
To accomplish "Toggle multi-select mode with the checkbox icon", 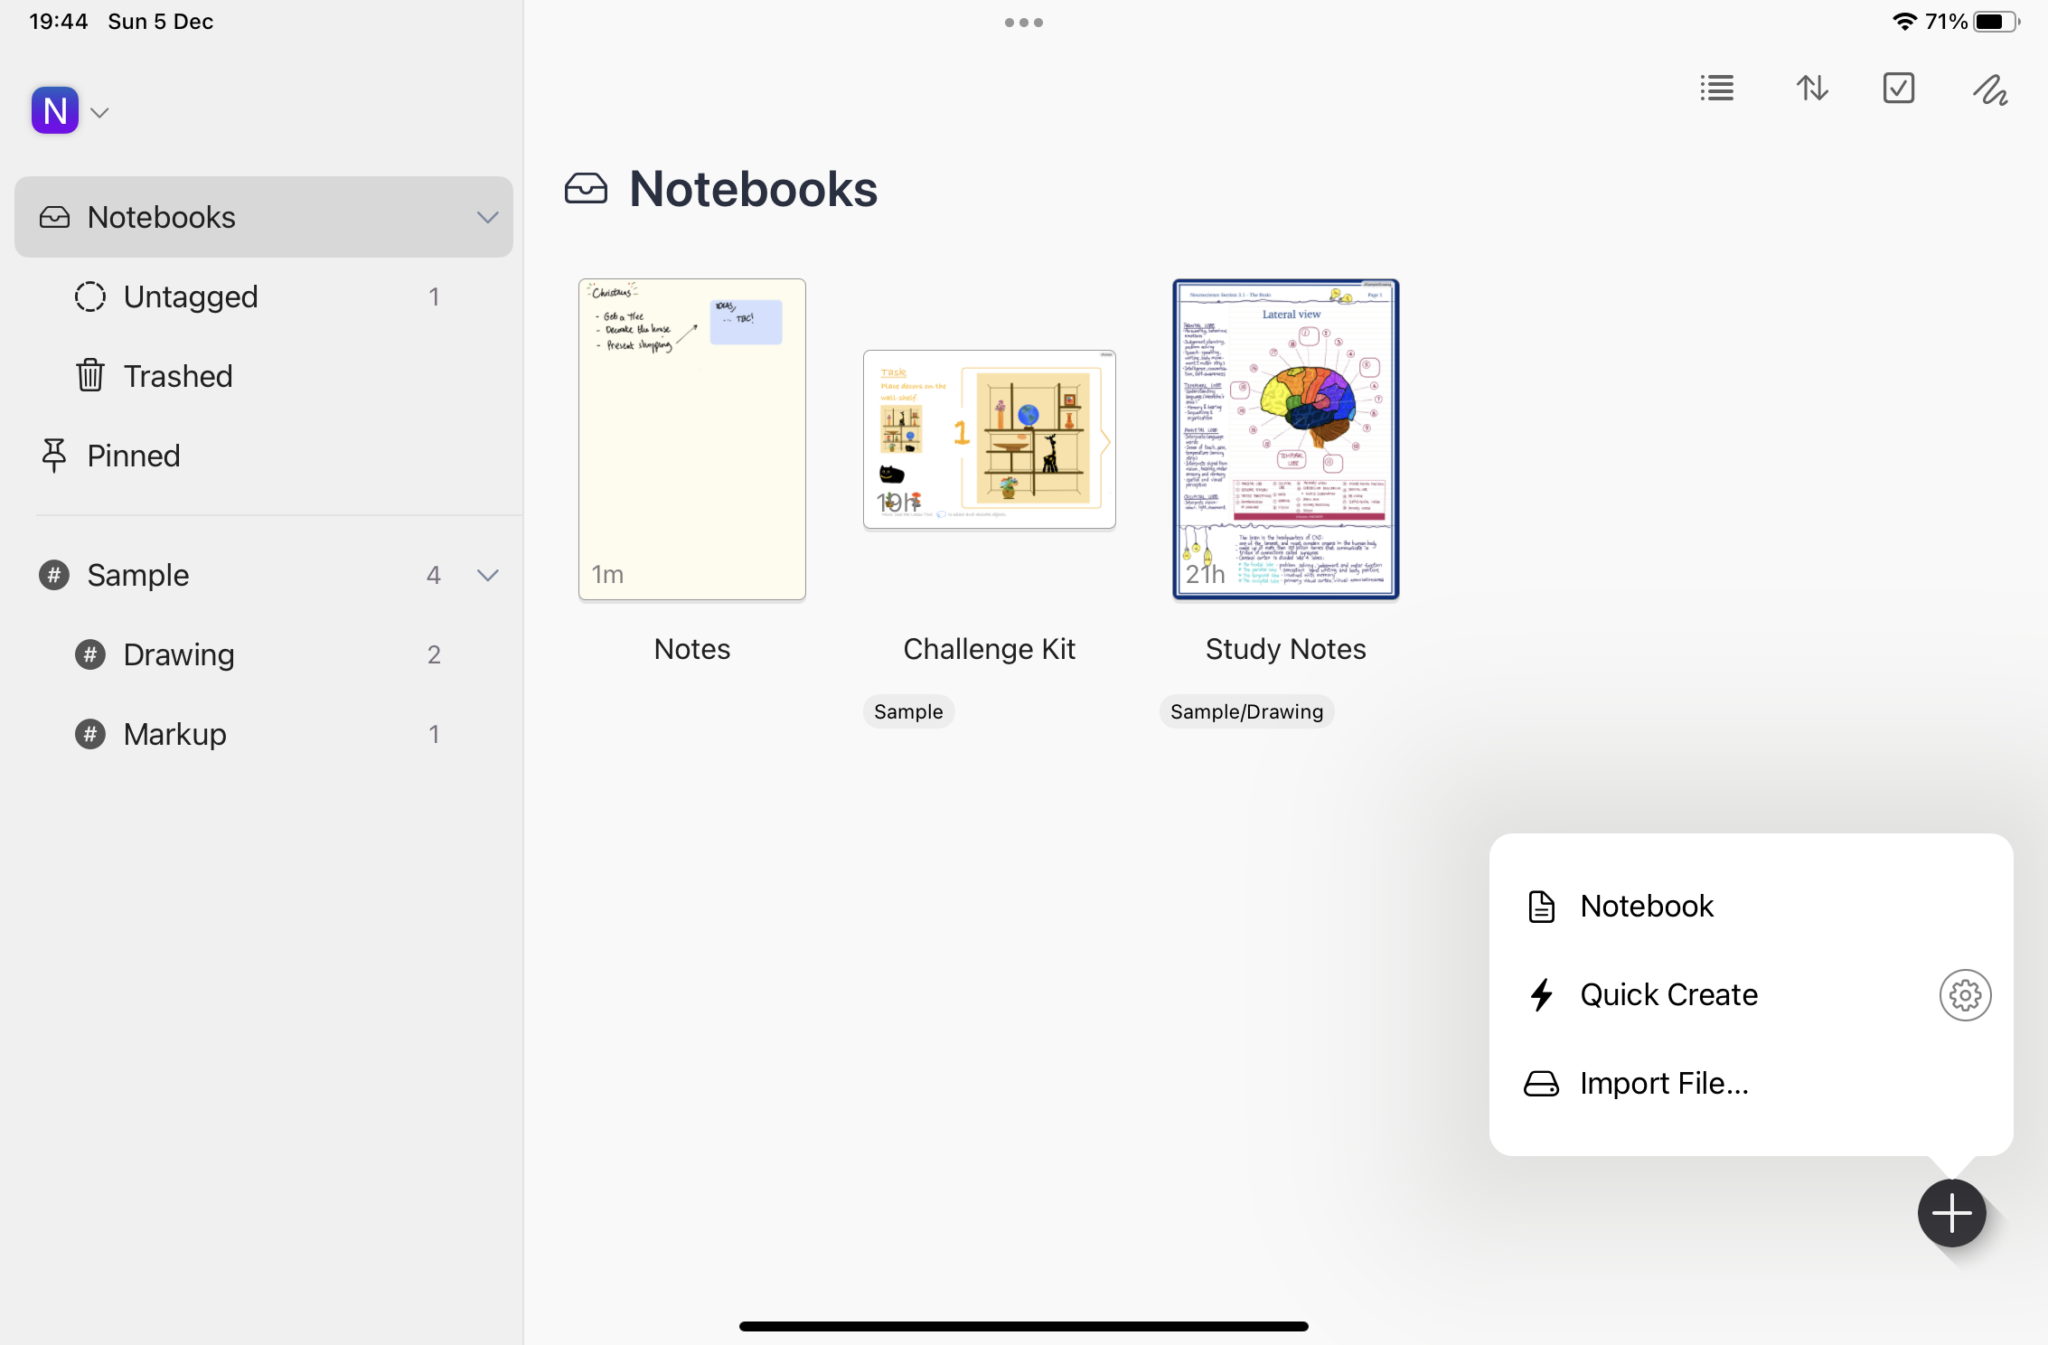I will click(1899, 89).
